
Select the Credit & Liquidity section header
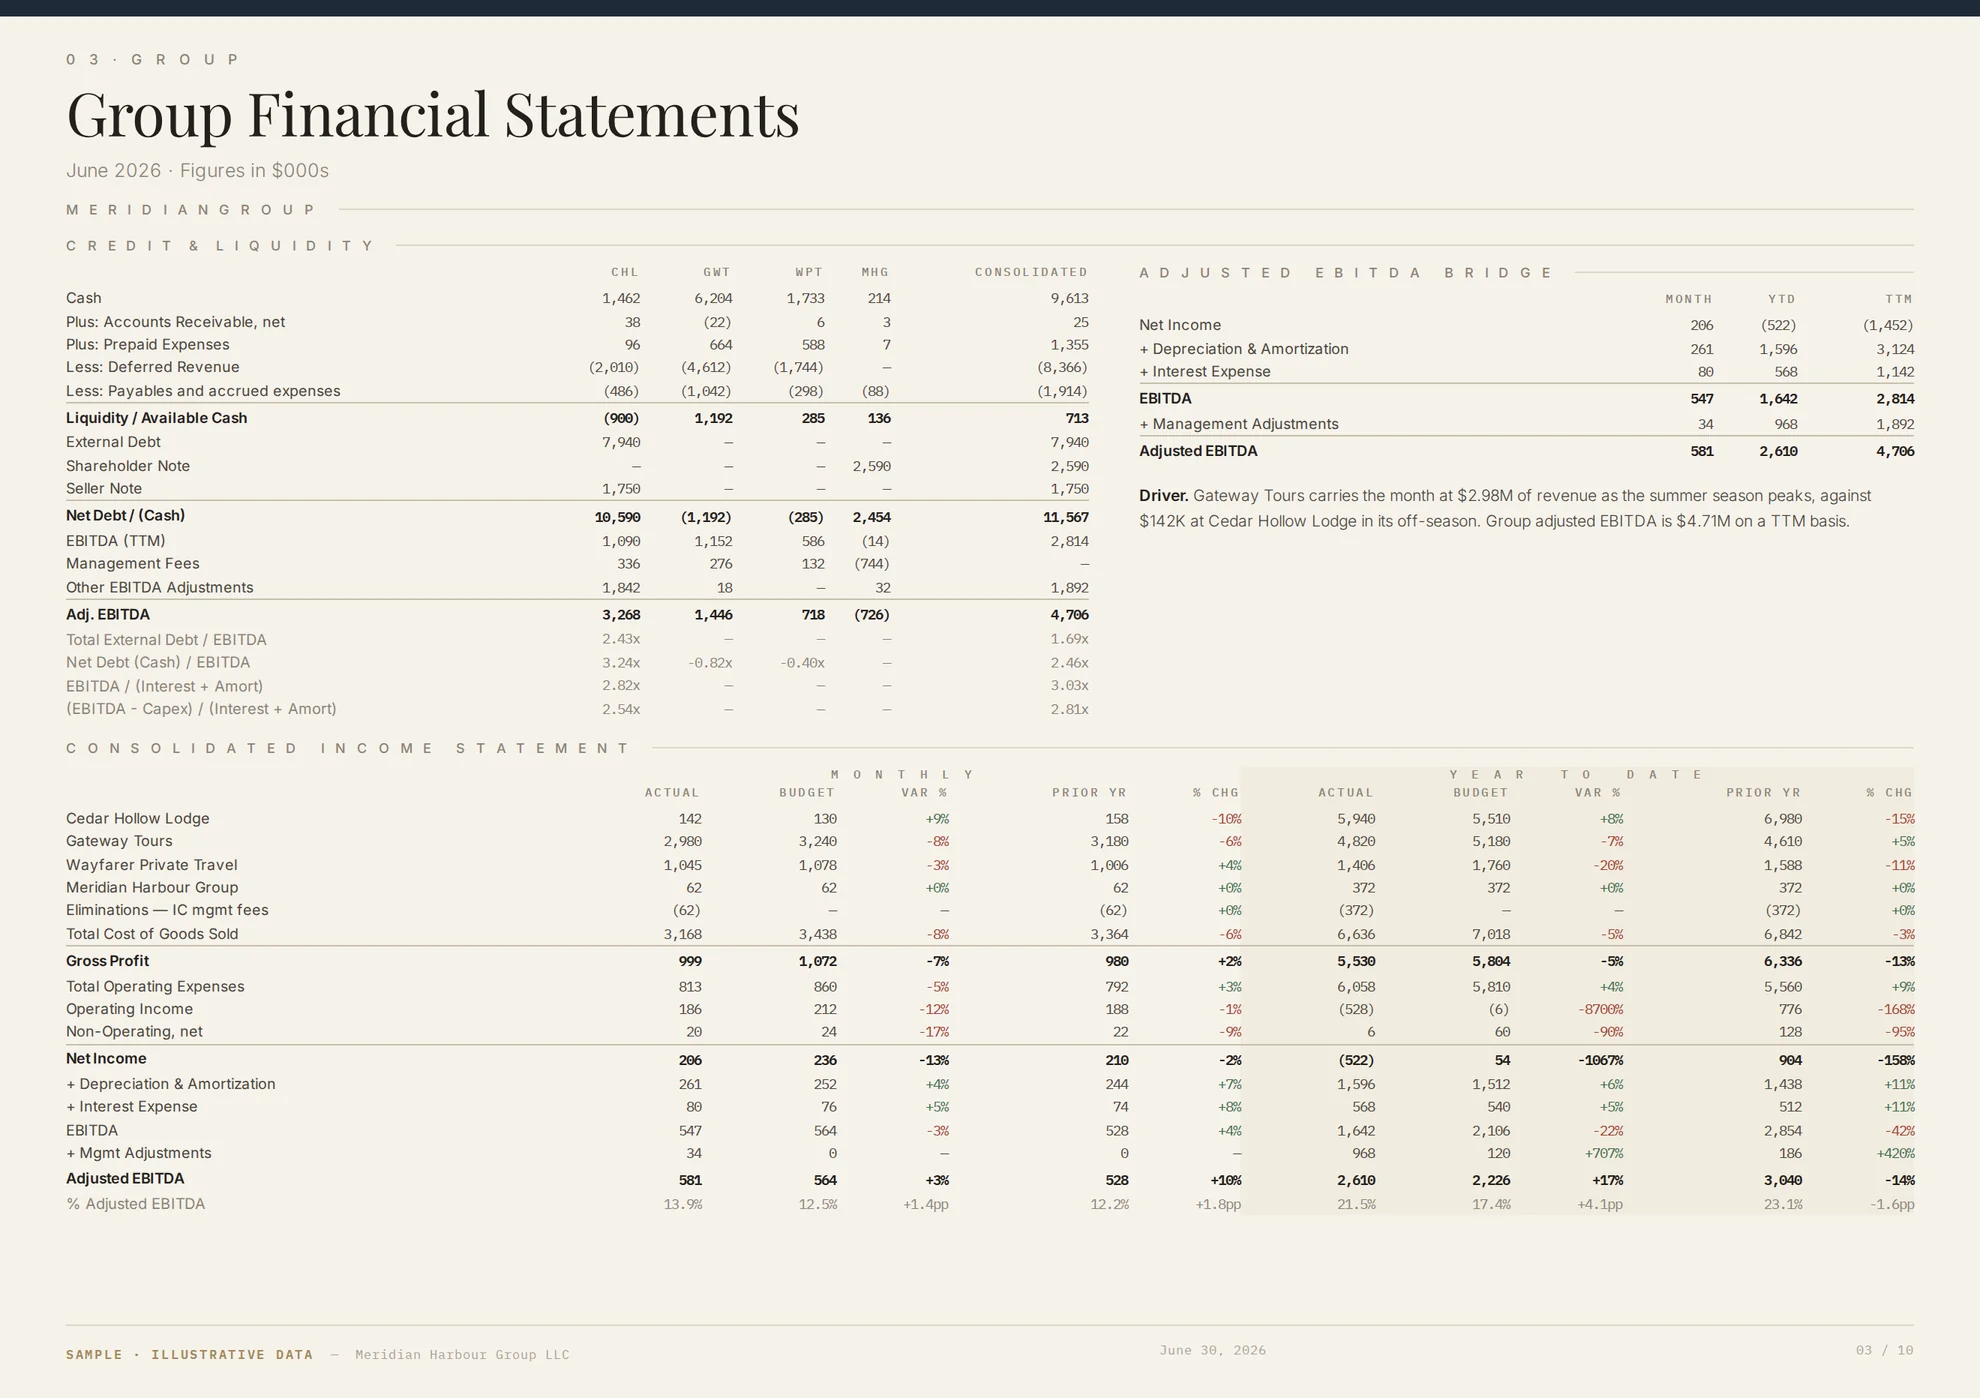pos(220,246)
